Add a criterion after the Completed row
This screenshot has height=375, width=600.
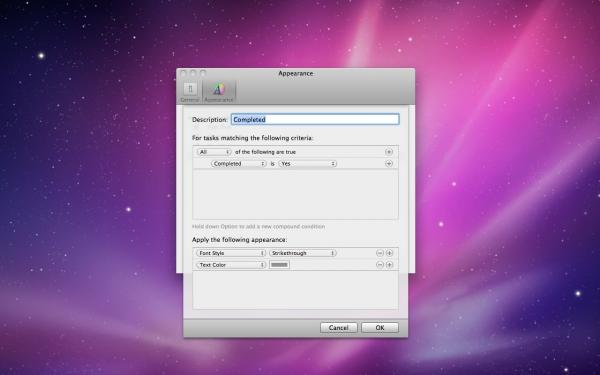pyautogui.click(x=389, y=163)
